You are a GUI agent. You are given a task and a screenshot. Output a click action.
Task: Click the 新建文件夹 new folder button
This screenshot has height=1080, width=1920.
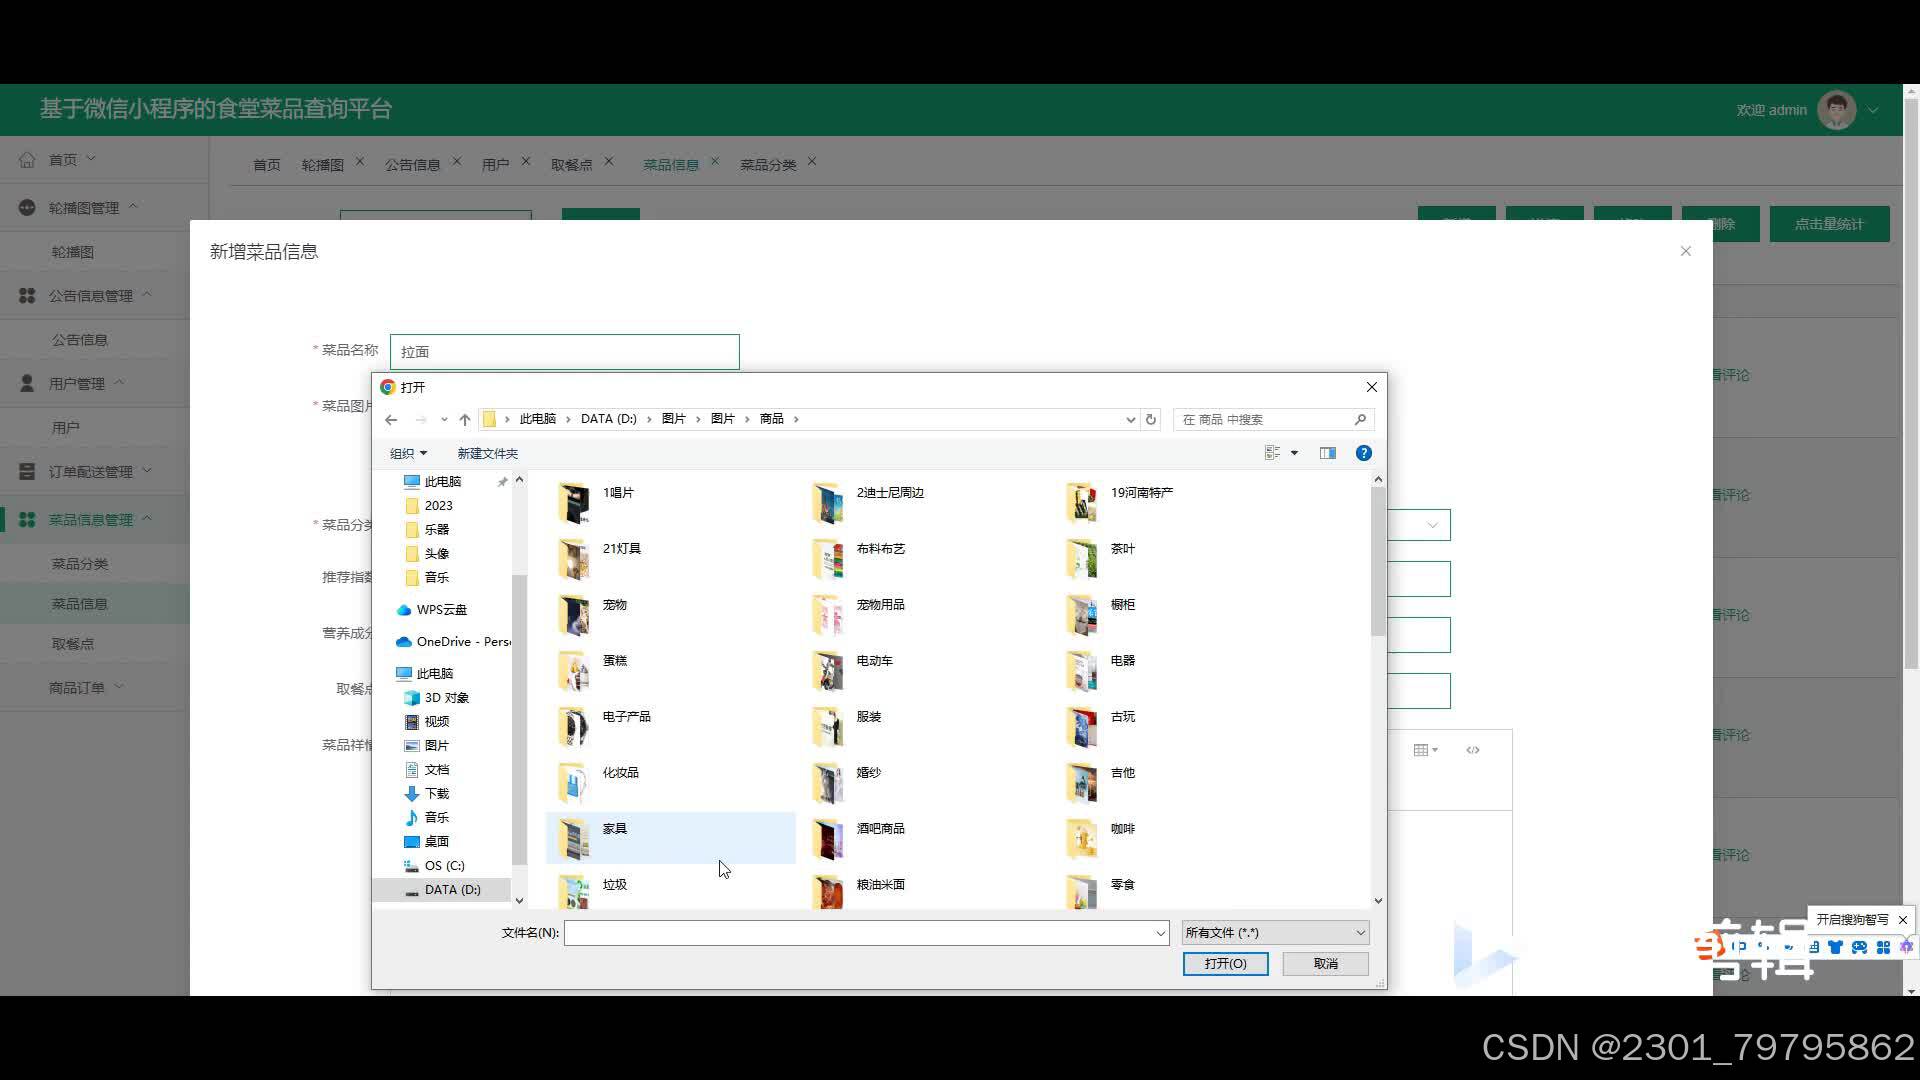(487, 453)
